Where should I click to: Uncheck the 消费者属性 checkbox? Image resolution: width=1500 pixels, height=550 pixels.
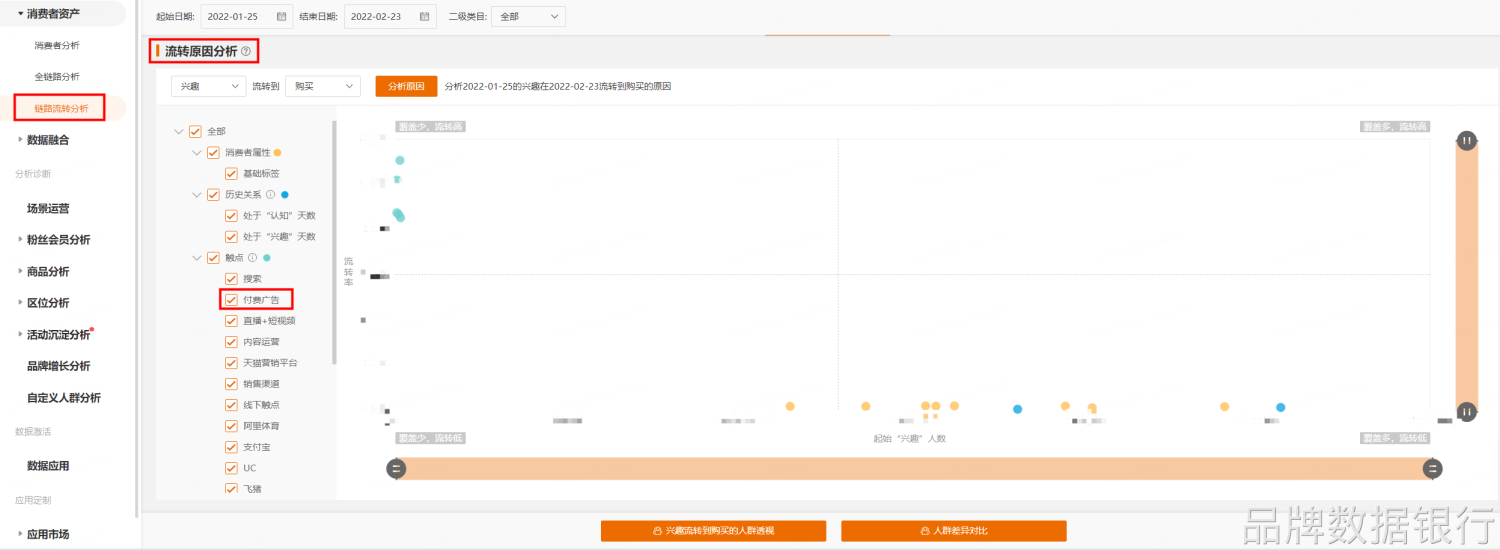point(213,152)
